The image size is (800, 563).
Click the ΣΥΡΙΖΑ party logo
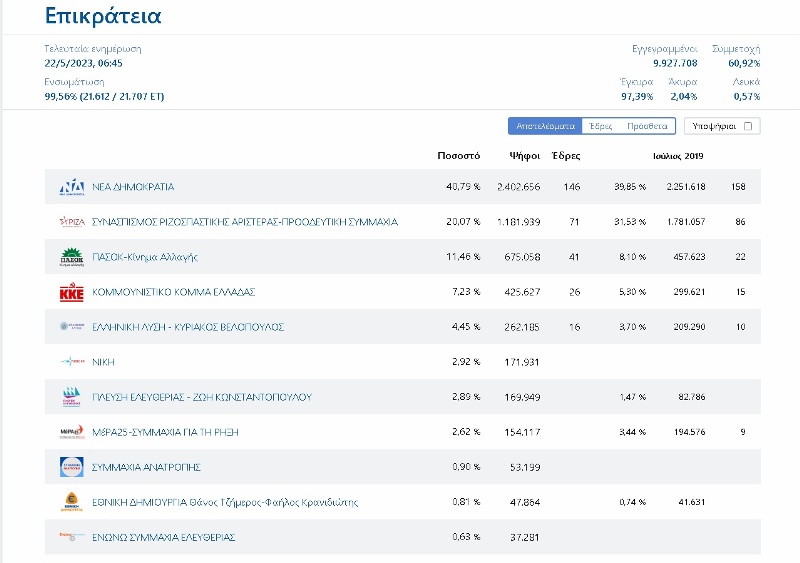[72, 222]
